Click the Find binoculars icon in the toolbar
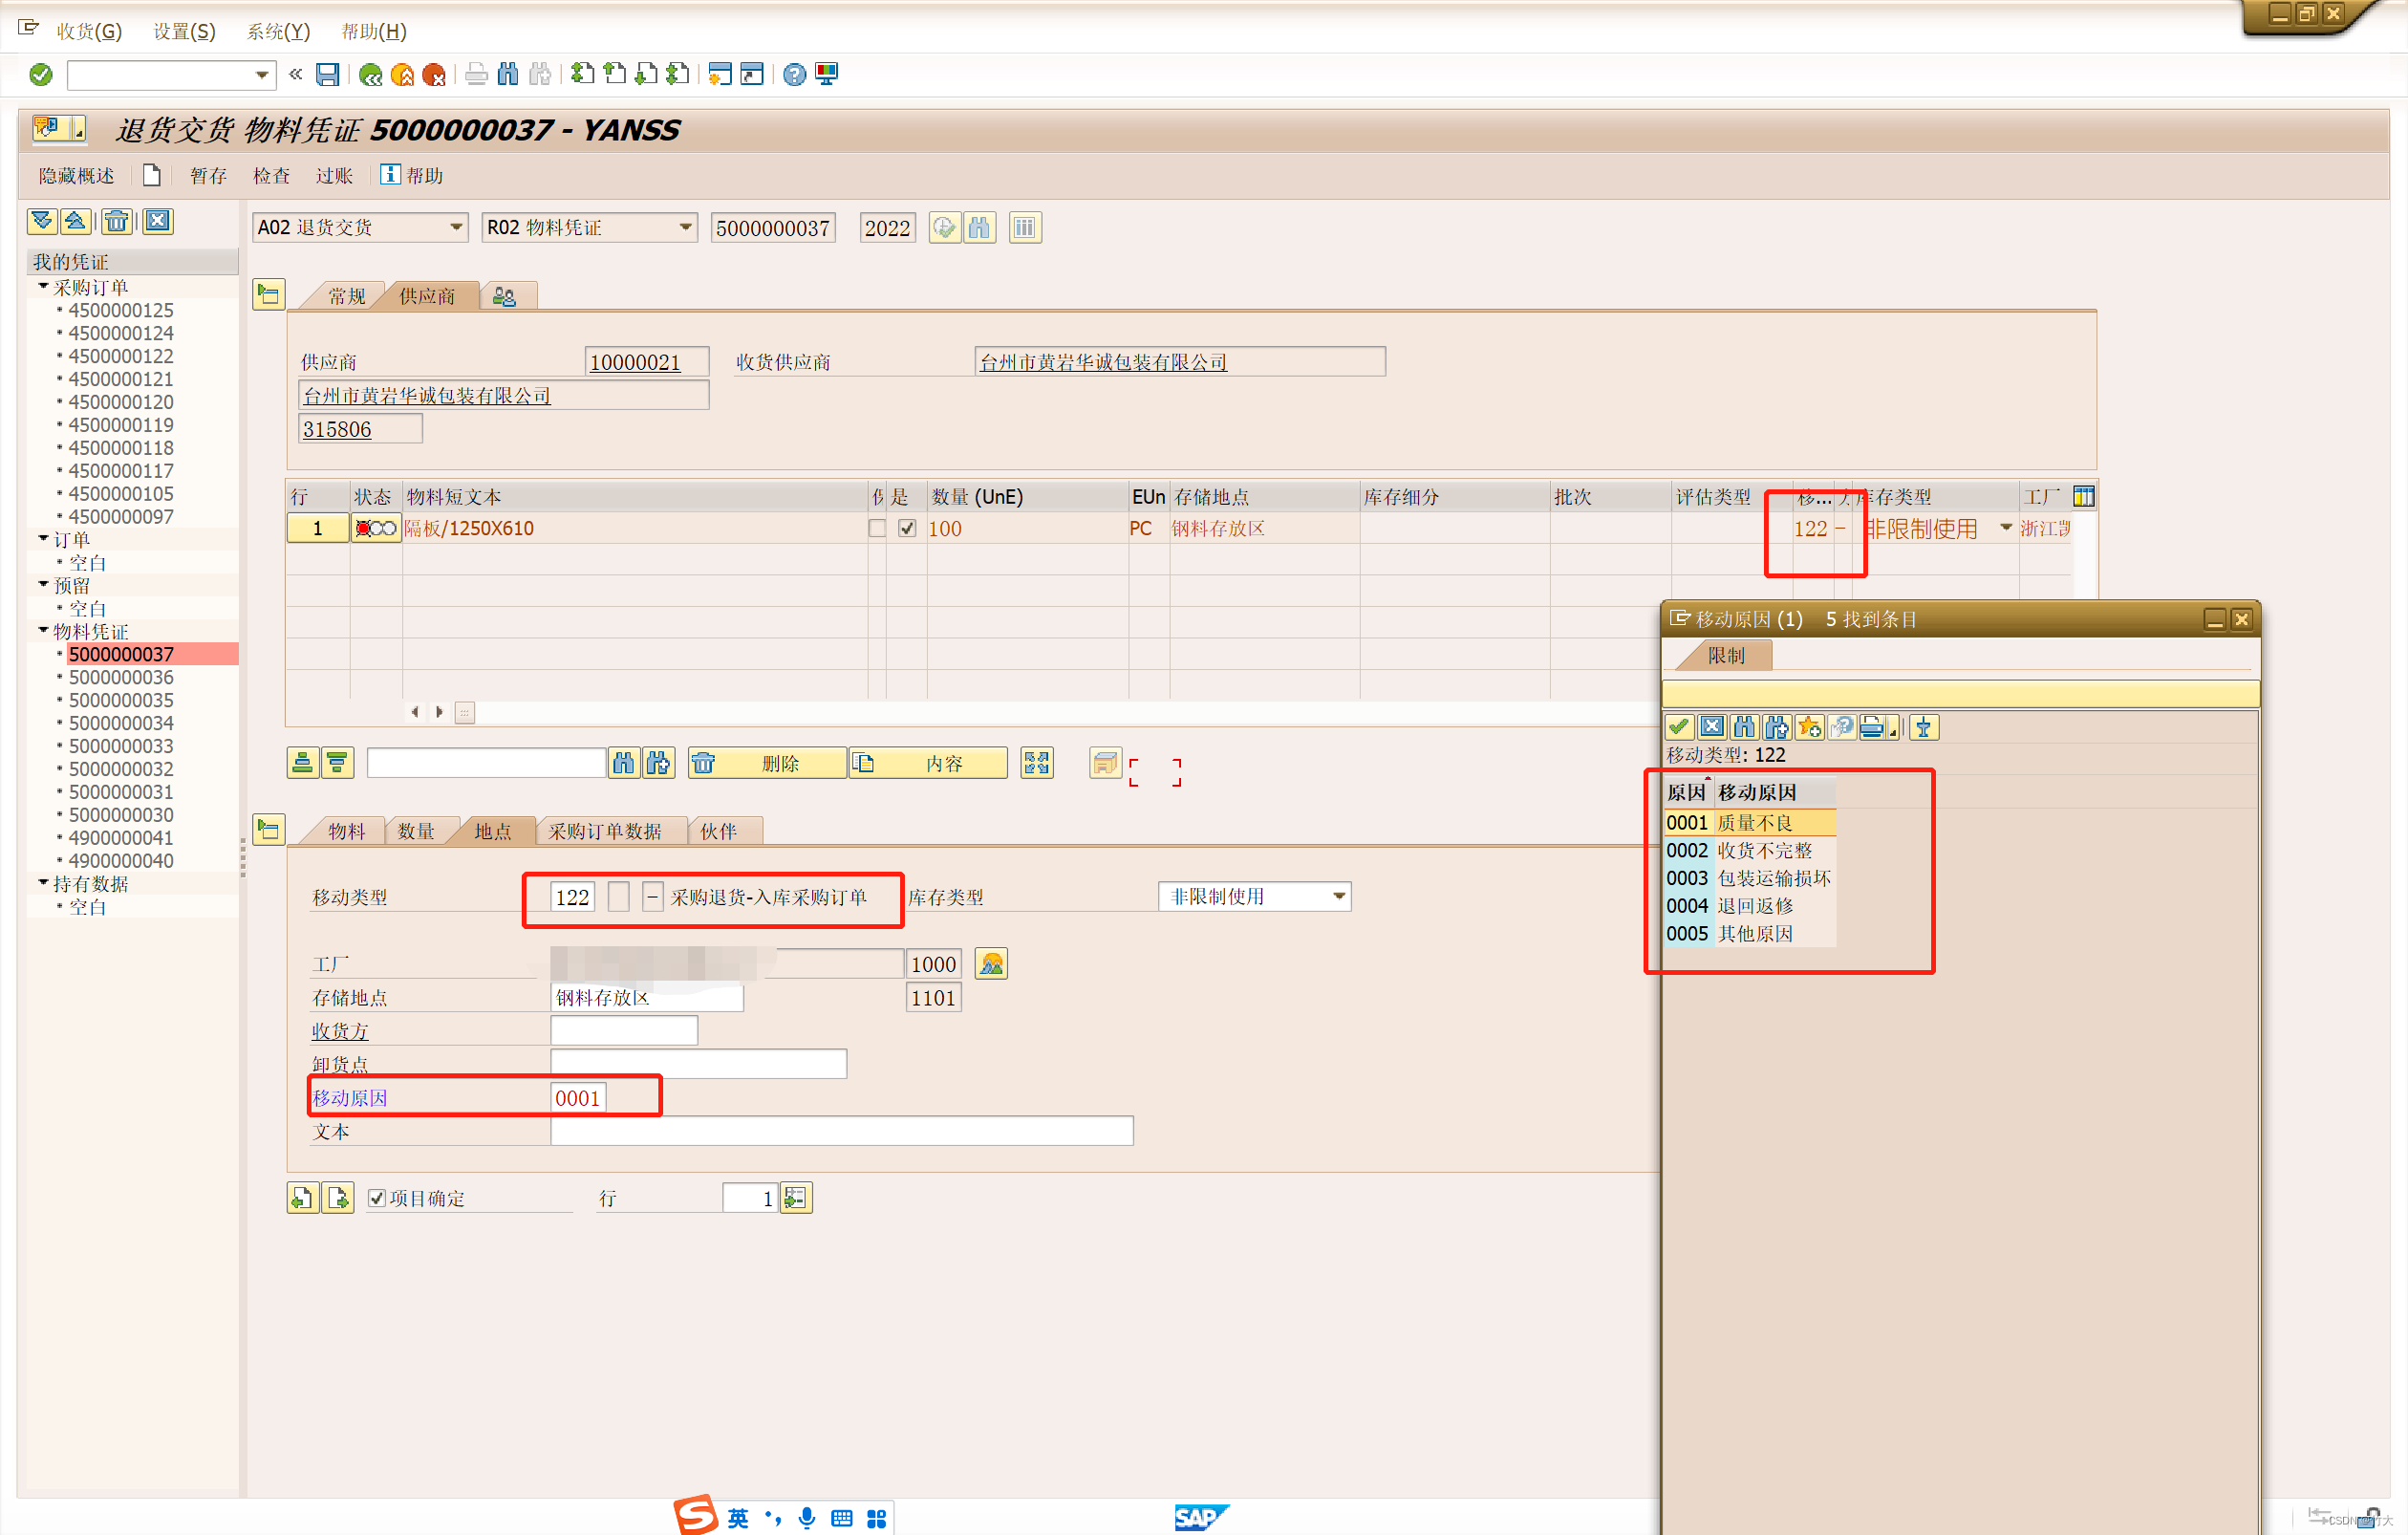The image size is (2408, 1535). [x=508, y=74]
